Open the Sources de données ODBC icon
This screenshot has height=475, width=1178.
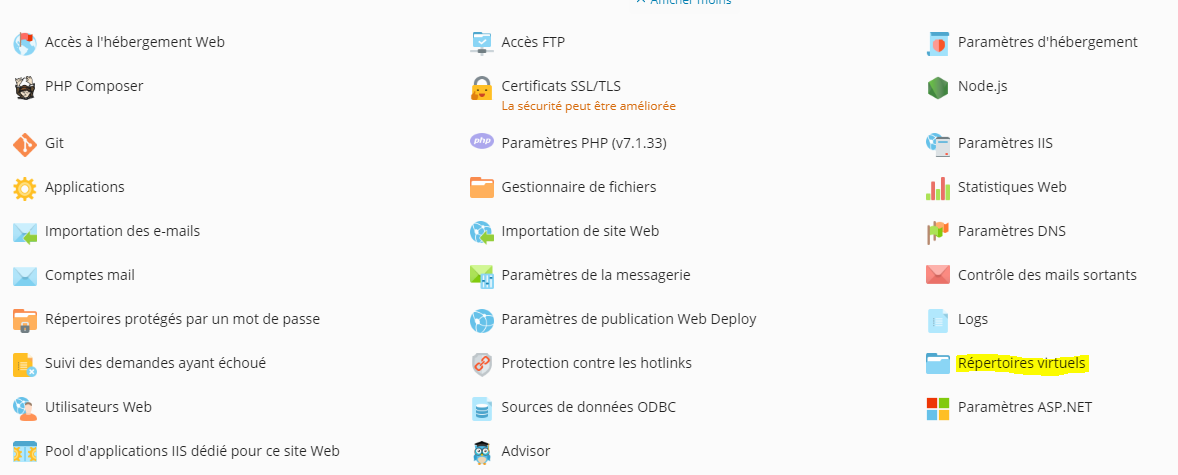(482, 408)
